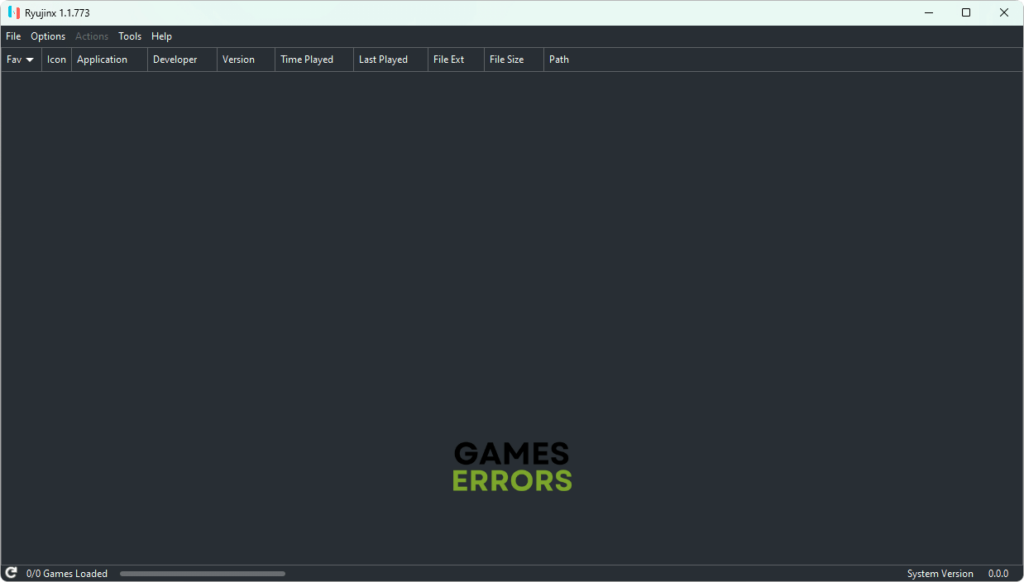Open the File menu
The width and height of the screenshot is (1024, 582).
coord(13,36)
